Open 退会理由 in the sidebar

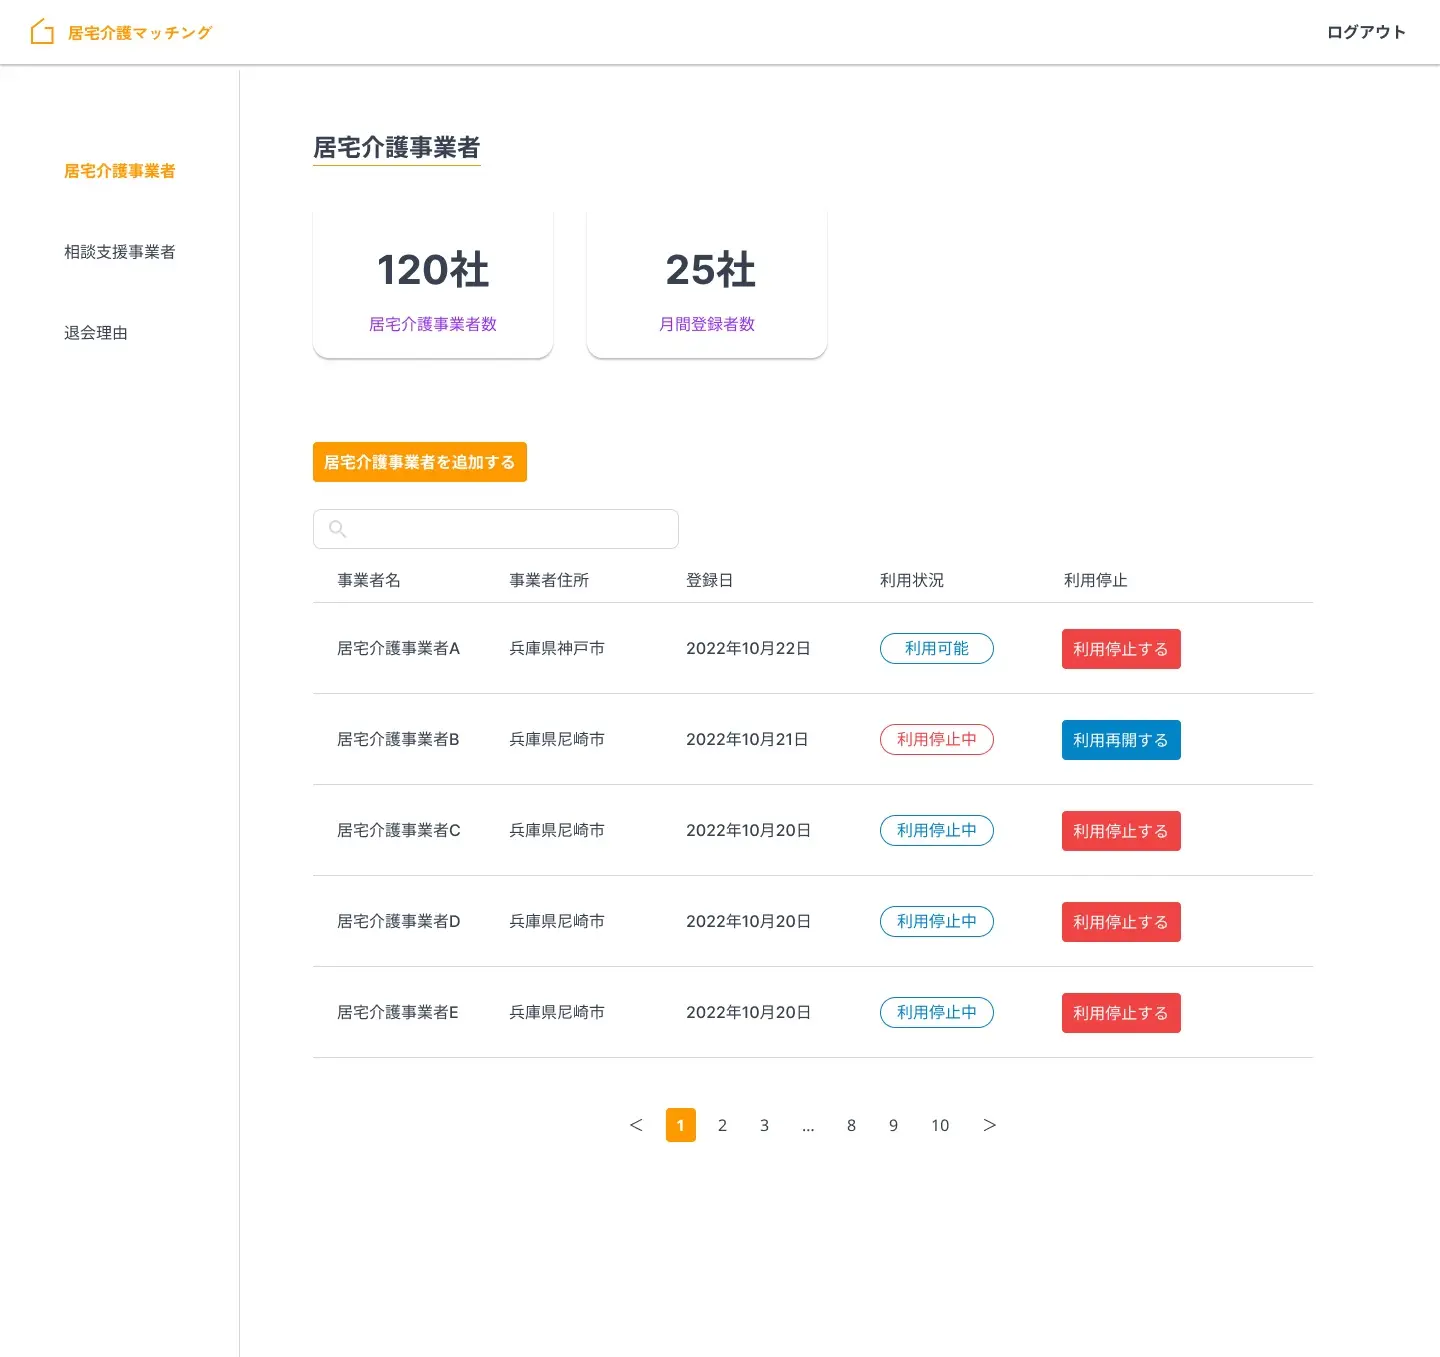coord(96,333)
